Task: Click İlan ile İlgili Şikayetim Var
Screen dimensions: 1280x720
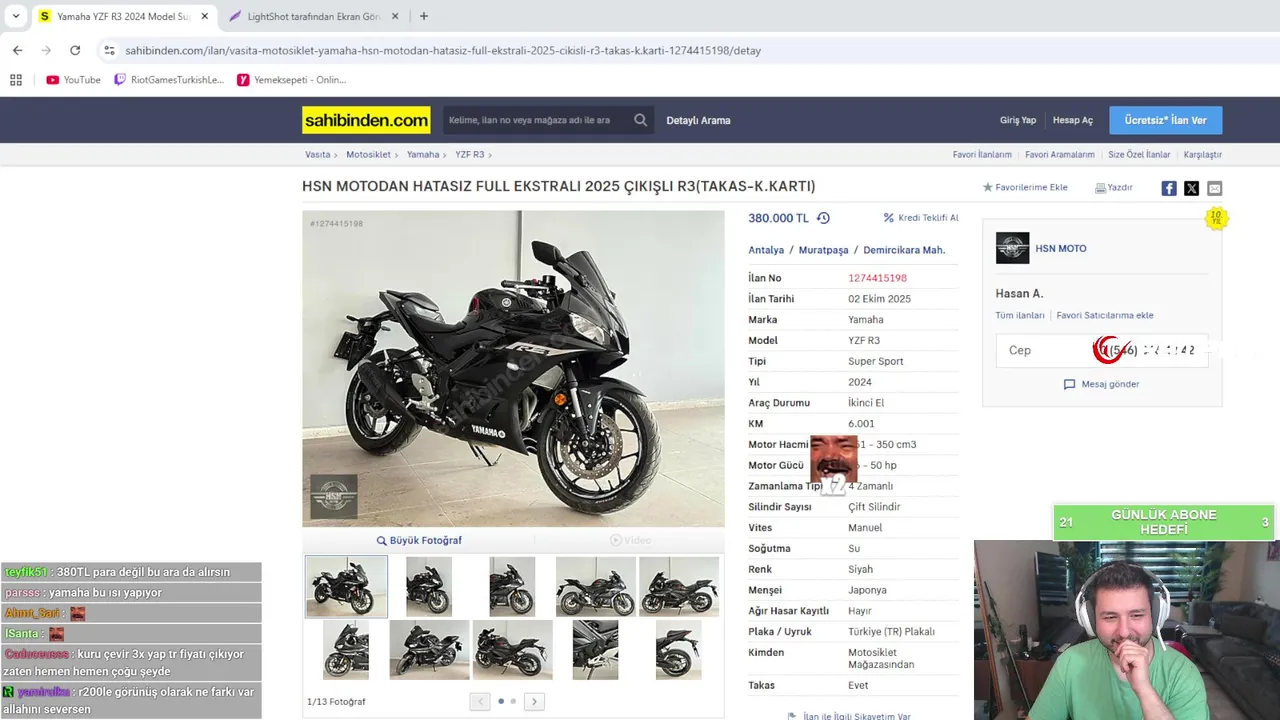Action: coord(849,716)
